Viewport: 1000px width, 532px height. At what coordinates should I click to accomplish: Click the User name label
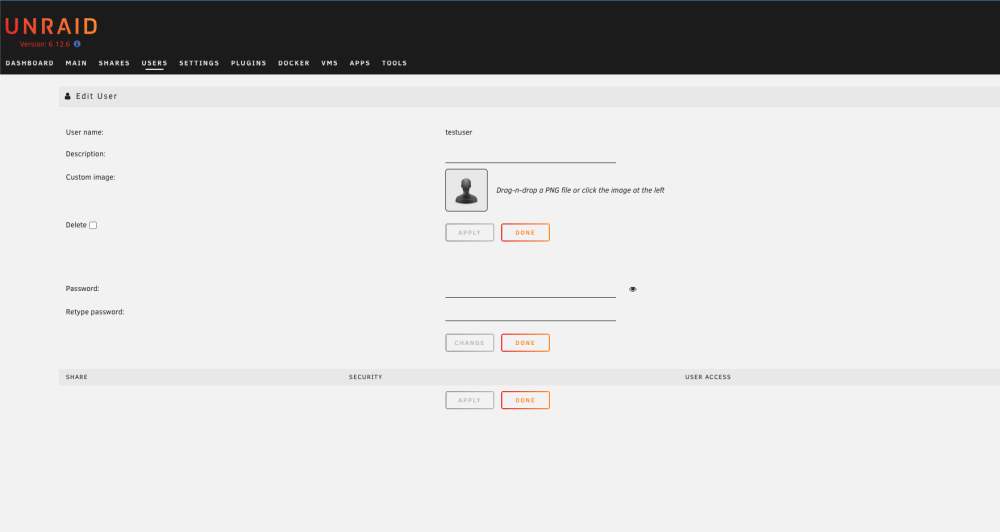point(84,132)
